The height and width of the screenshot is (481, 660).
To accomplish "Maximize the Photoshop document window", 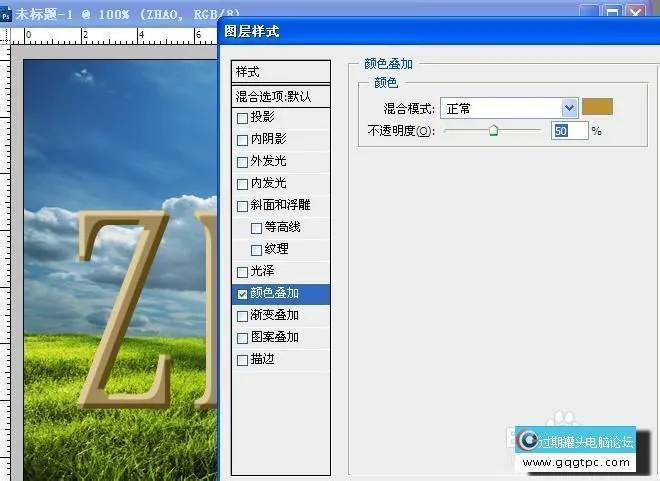I will point(612,12).
